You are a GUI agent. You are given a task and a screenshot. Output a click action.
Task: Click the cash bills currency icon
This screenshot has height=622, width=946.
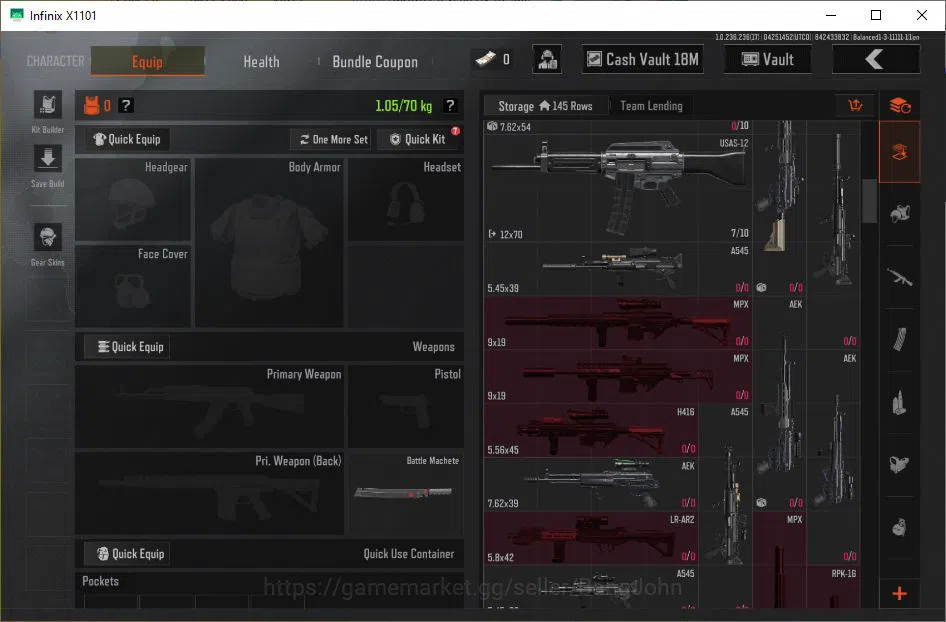(x=486, y=59)
